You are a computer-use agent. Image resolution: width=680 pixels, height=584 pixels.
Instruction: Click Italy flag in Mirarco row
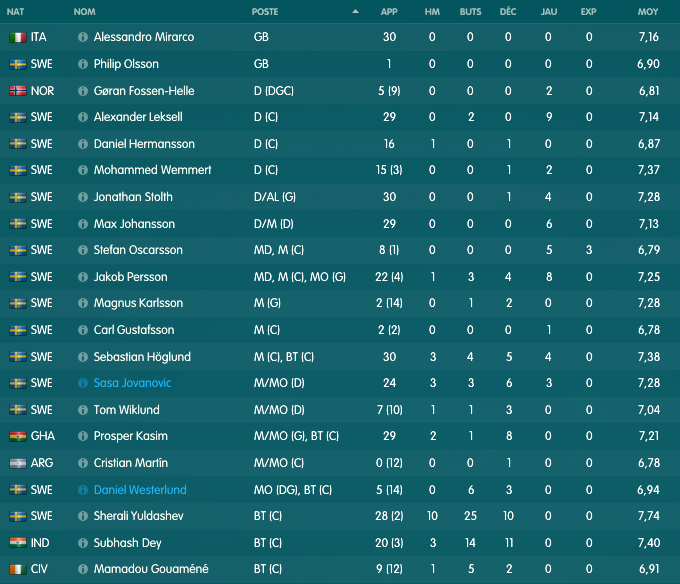[x=18, y=37]
